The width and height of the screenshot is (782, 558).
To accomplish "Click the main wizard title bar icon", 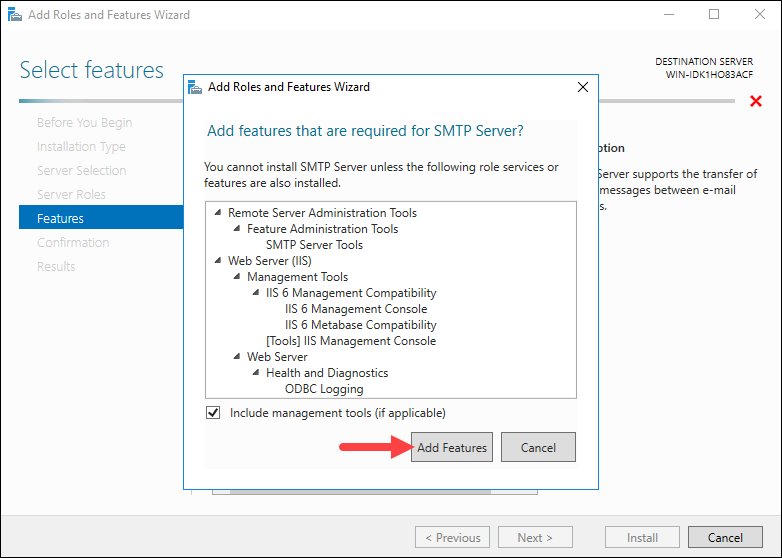I will [15, 14].
